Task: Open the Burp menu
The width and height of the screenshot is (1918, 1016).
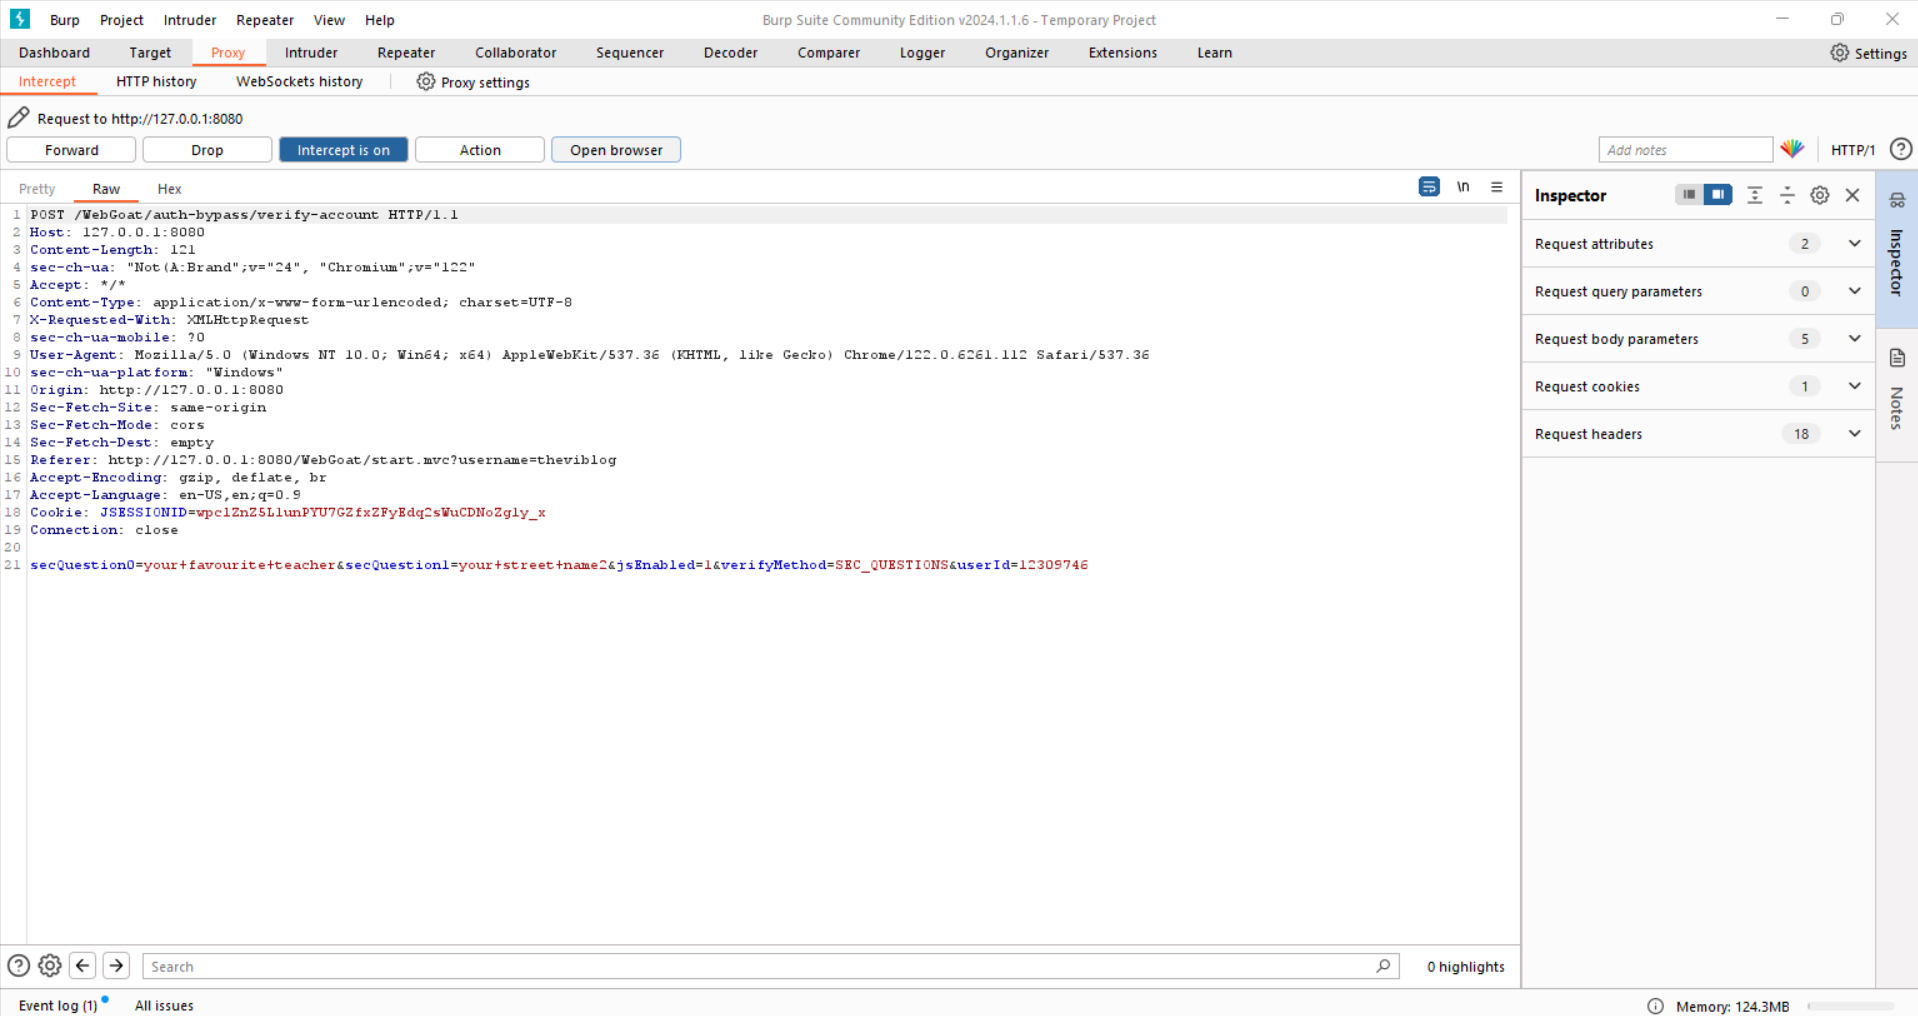Action: [65, 20]
